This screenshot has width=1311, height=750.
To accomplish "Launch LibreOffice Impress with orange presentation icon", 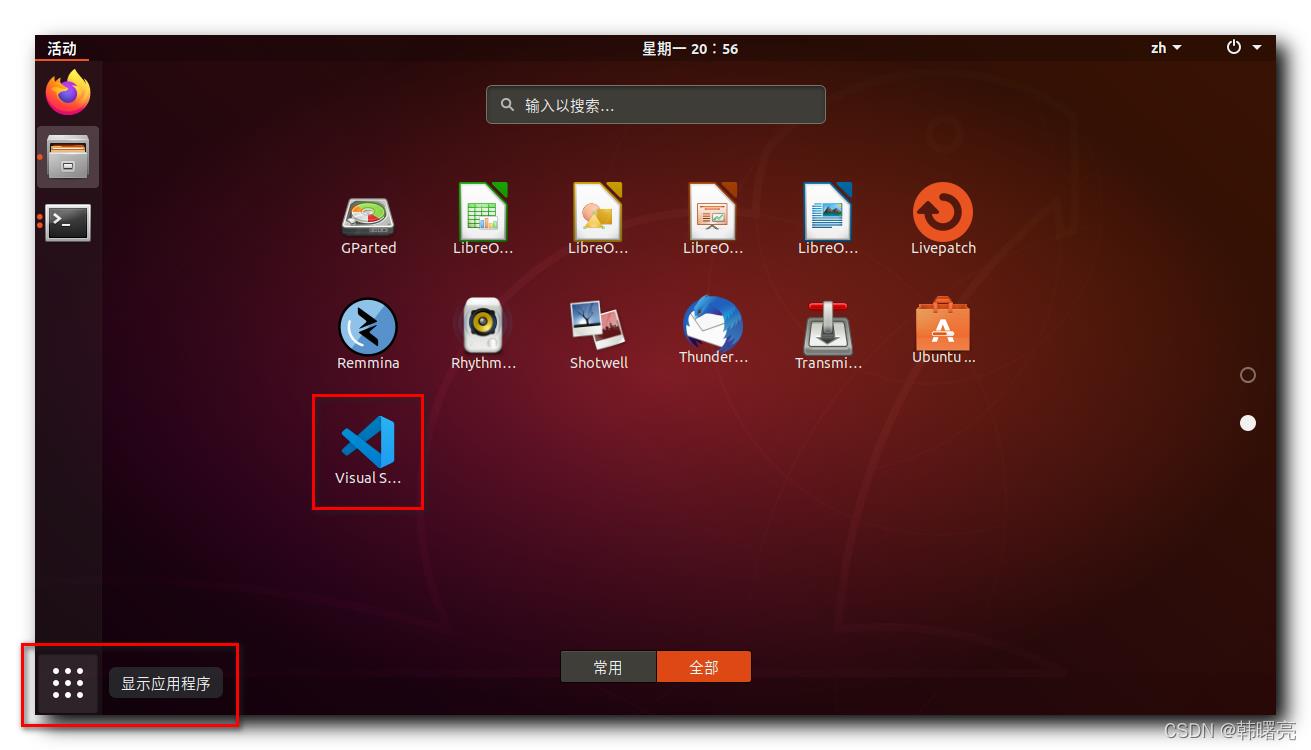I will pos(713,219).
